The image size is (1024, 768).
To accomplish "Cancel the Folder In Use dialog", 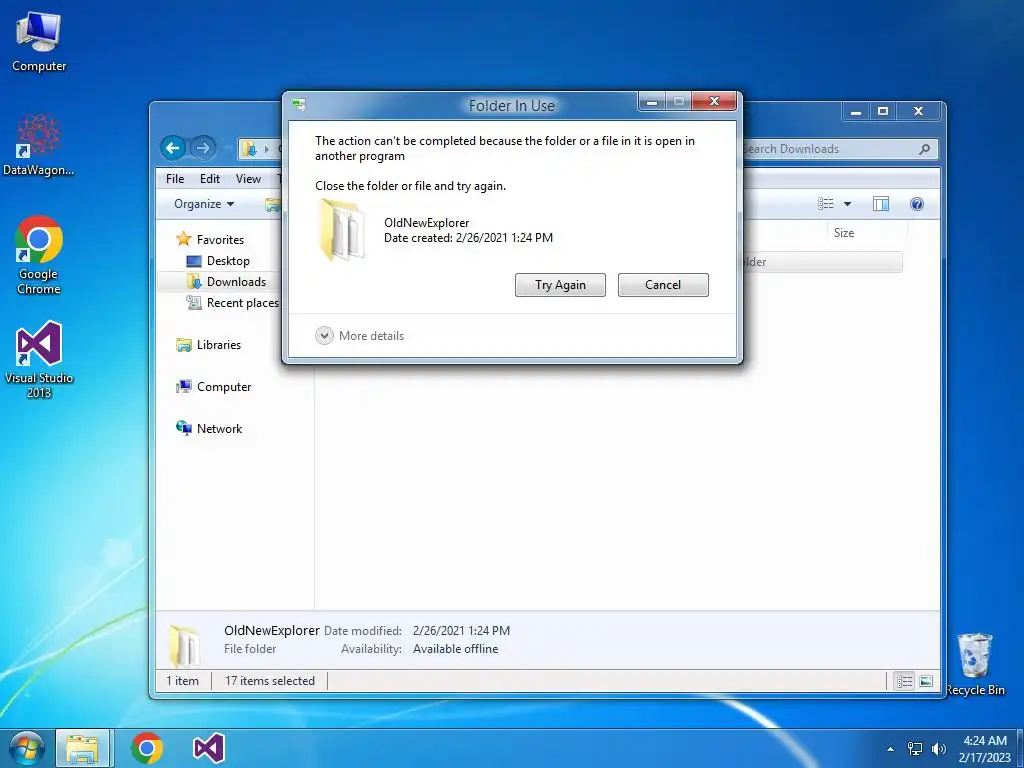I will coord(663,285).
